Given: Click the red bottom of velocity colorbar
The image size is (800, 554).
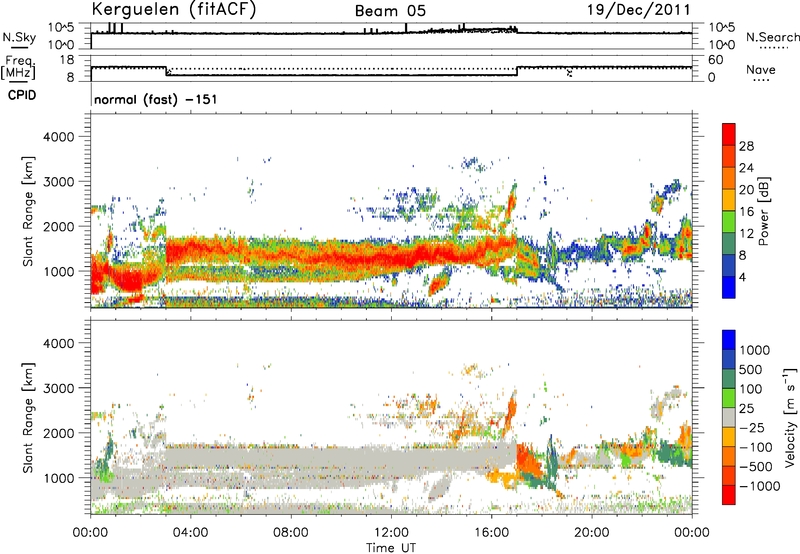Looking at the screenshot, I should 729,495.
